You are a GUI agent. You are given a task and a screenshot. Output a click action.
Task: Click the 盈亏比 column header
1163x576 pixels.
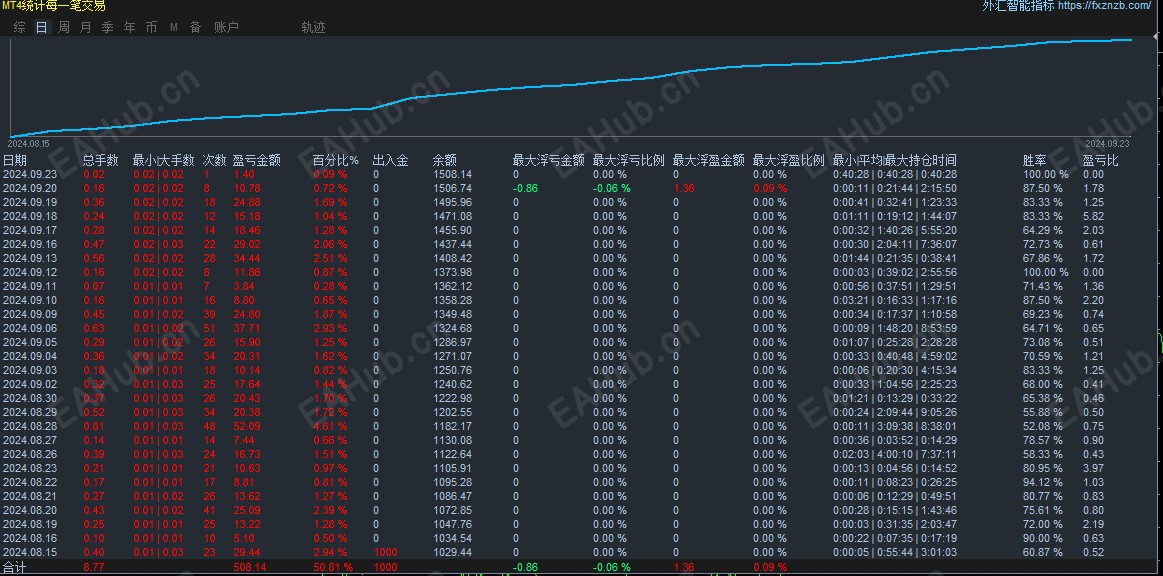pyautogui.click(x=1101, y=160)
